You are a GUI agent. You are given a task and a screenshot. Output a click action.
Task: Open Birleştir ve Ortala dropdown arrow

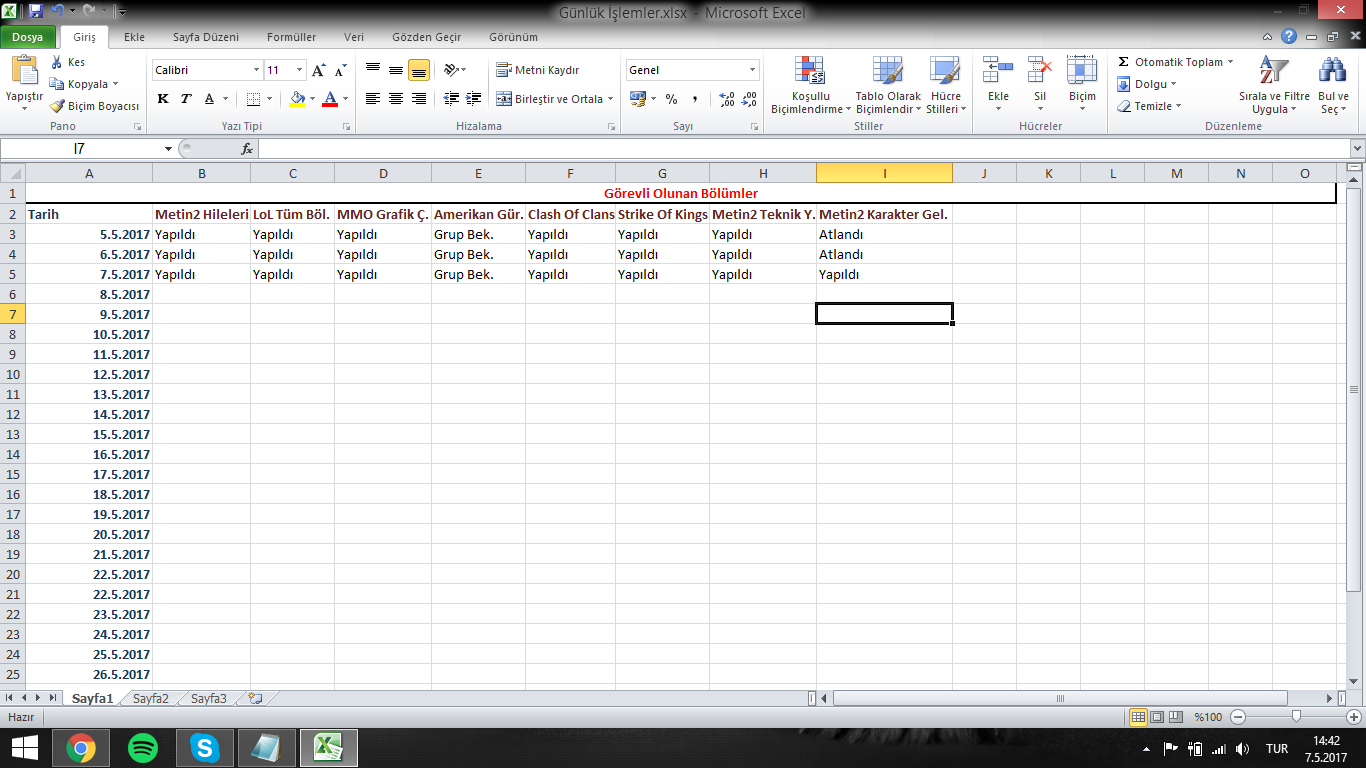[x=611, y=99]
